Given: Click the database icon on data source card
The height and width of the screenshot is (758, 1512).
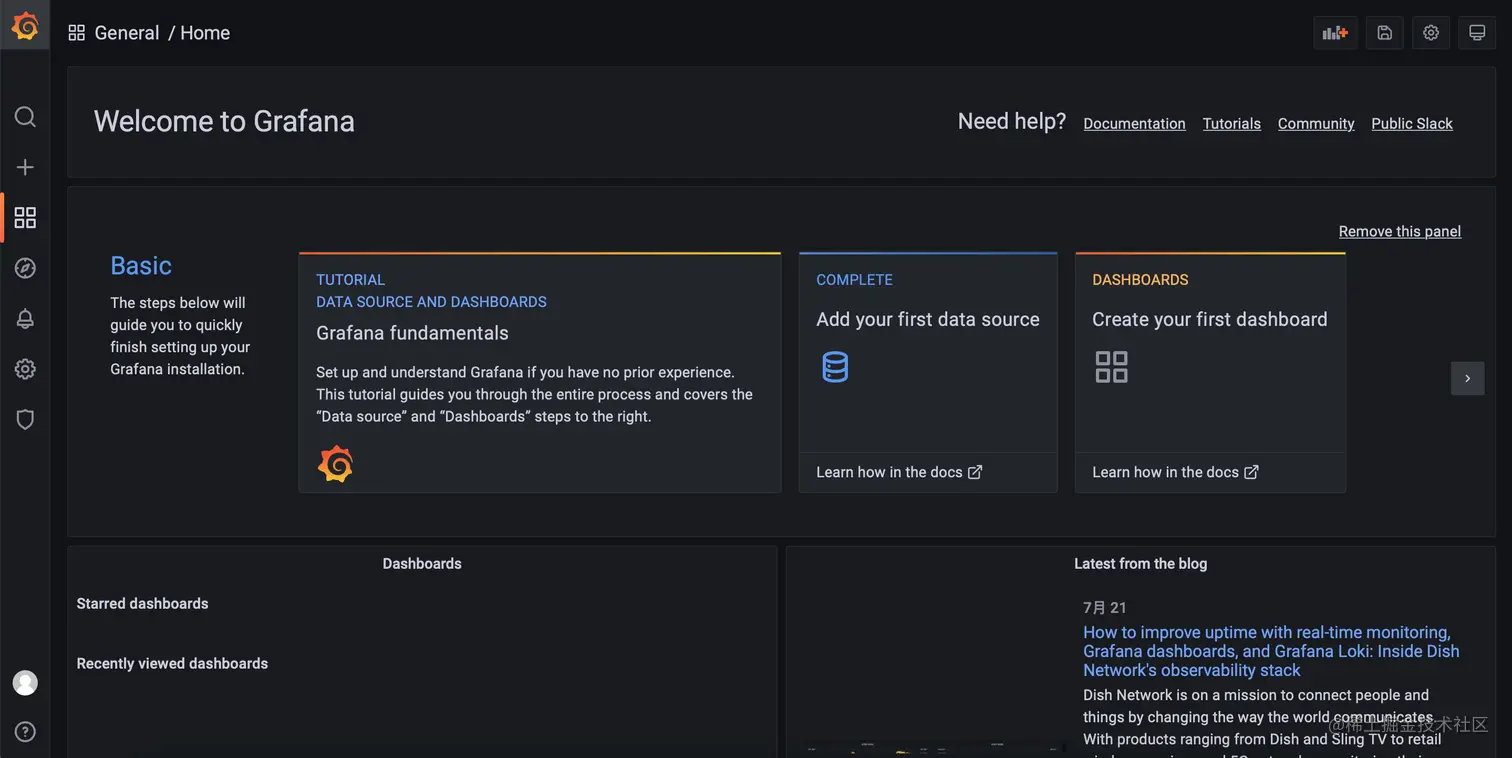Looking at the screenshot, I should 835,367.
